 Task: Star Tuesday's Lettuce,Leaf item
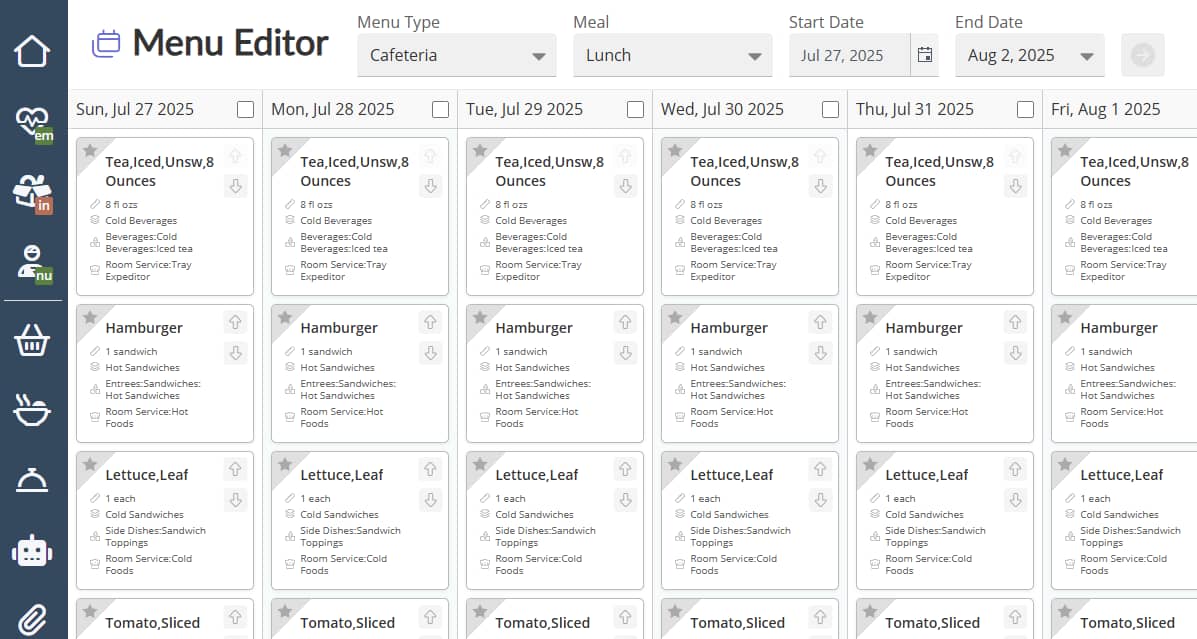pos(480,464)
